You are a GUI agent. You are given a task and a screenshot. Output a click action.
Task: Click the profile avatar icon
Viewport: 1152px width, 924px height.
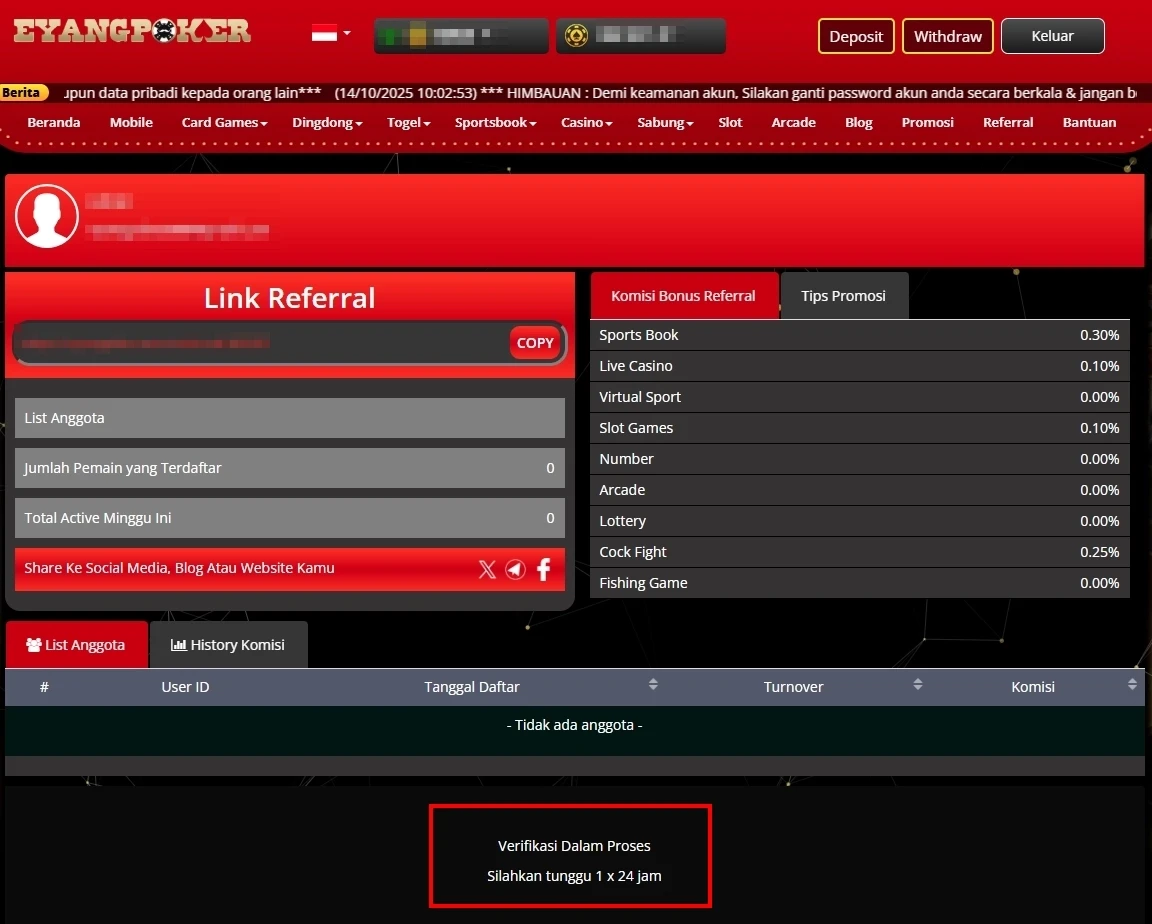pyautogui.click(x=47, y=216)
